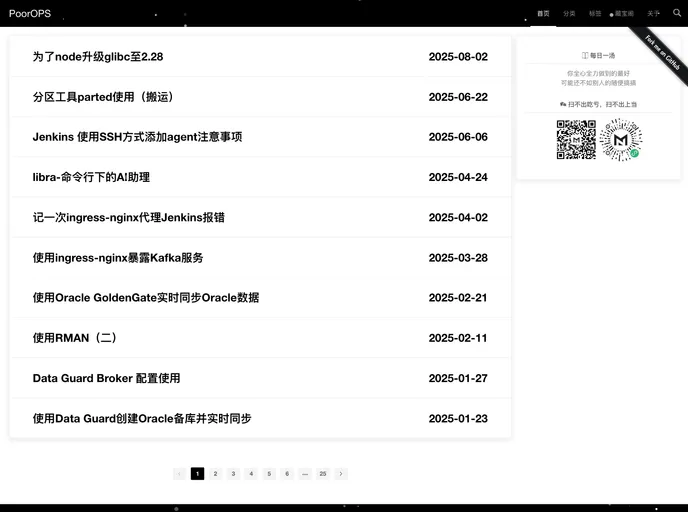Click the Fork me on GitHub ribbon
Viewport: 688px width, 512px height.
[662, 53]
